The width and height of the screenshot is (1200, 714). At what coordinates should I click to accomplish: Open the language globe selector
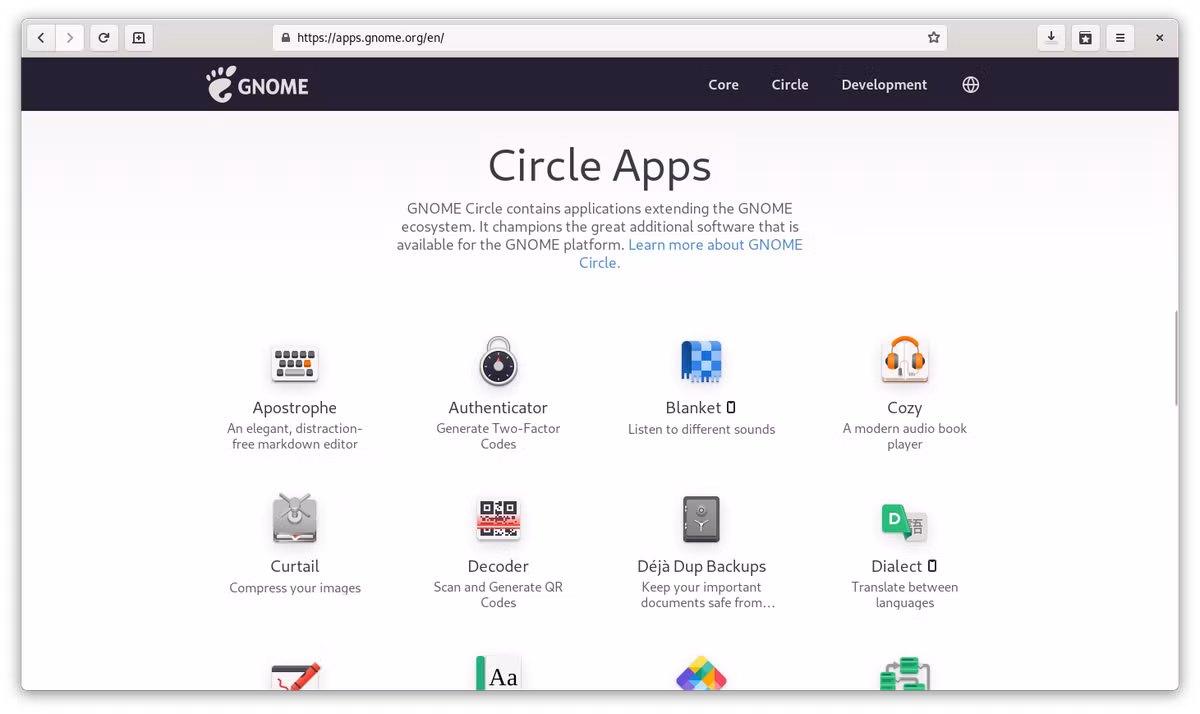pos(970,85)
